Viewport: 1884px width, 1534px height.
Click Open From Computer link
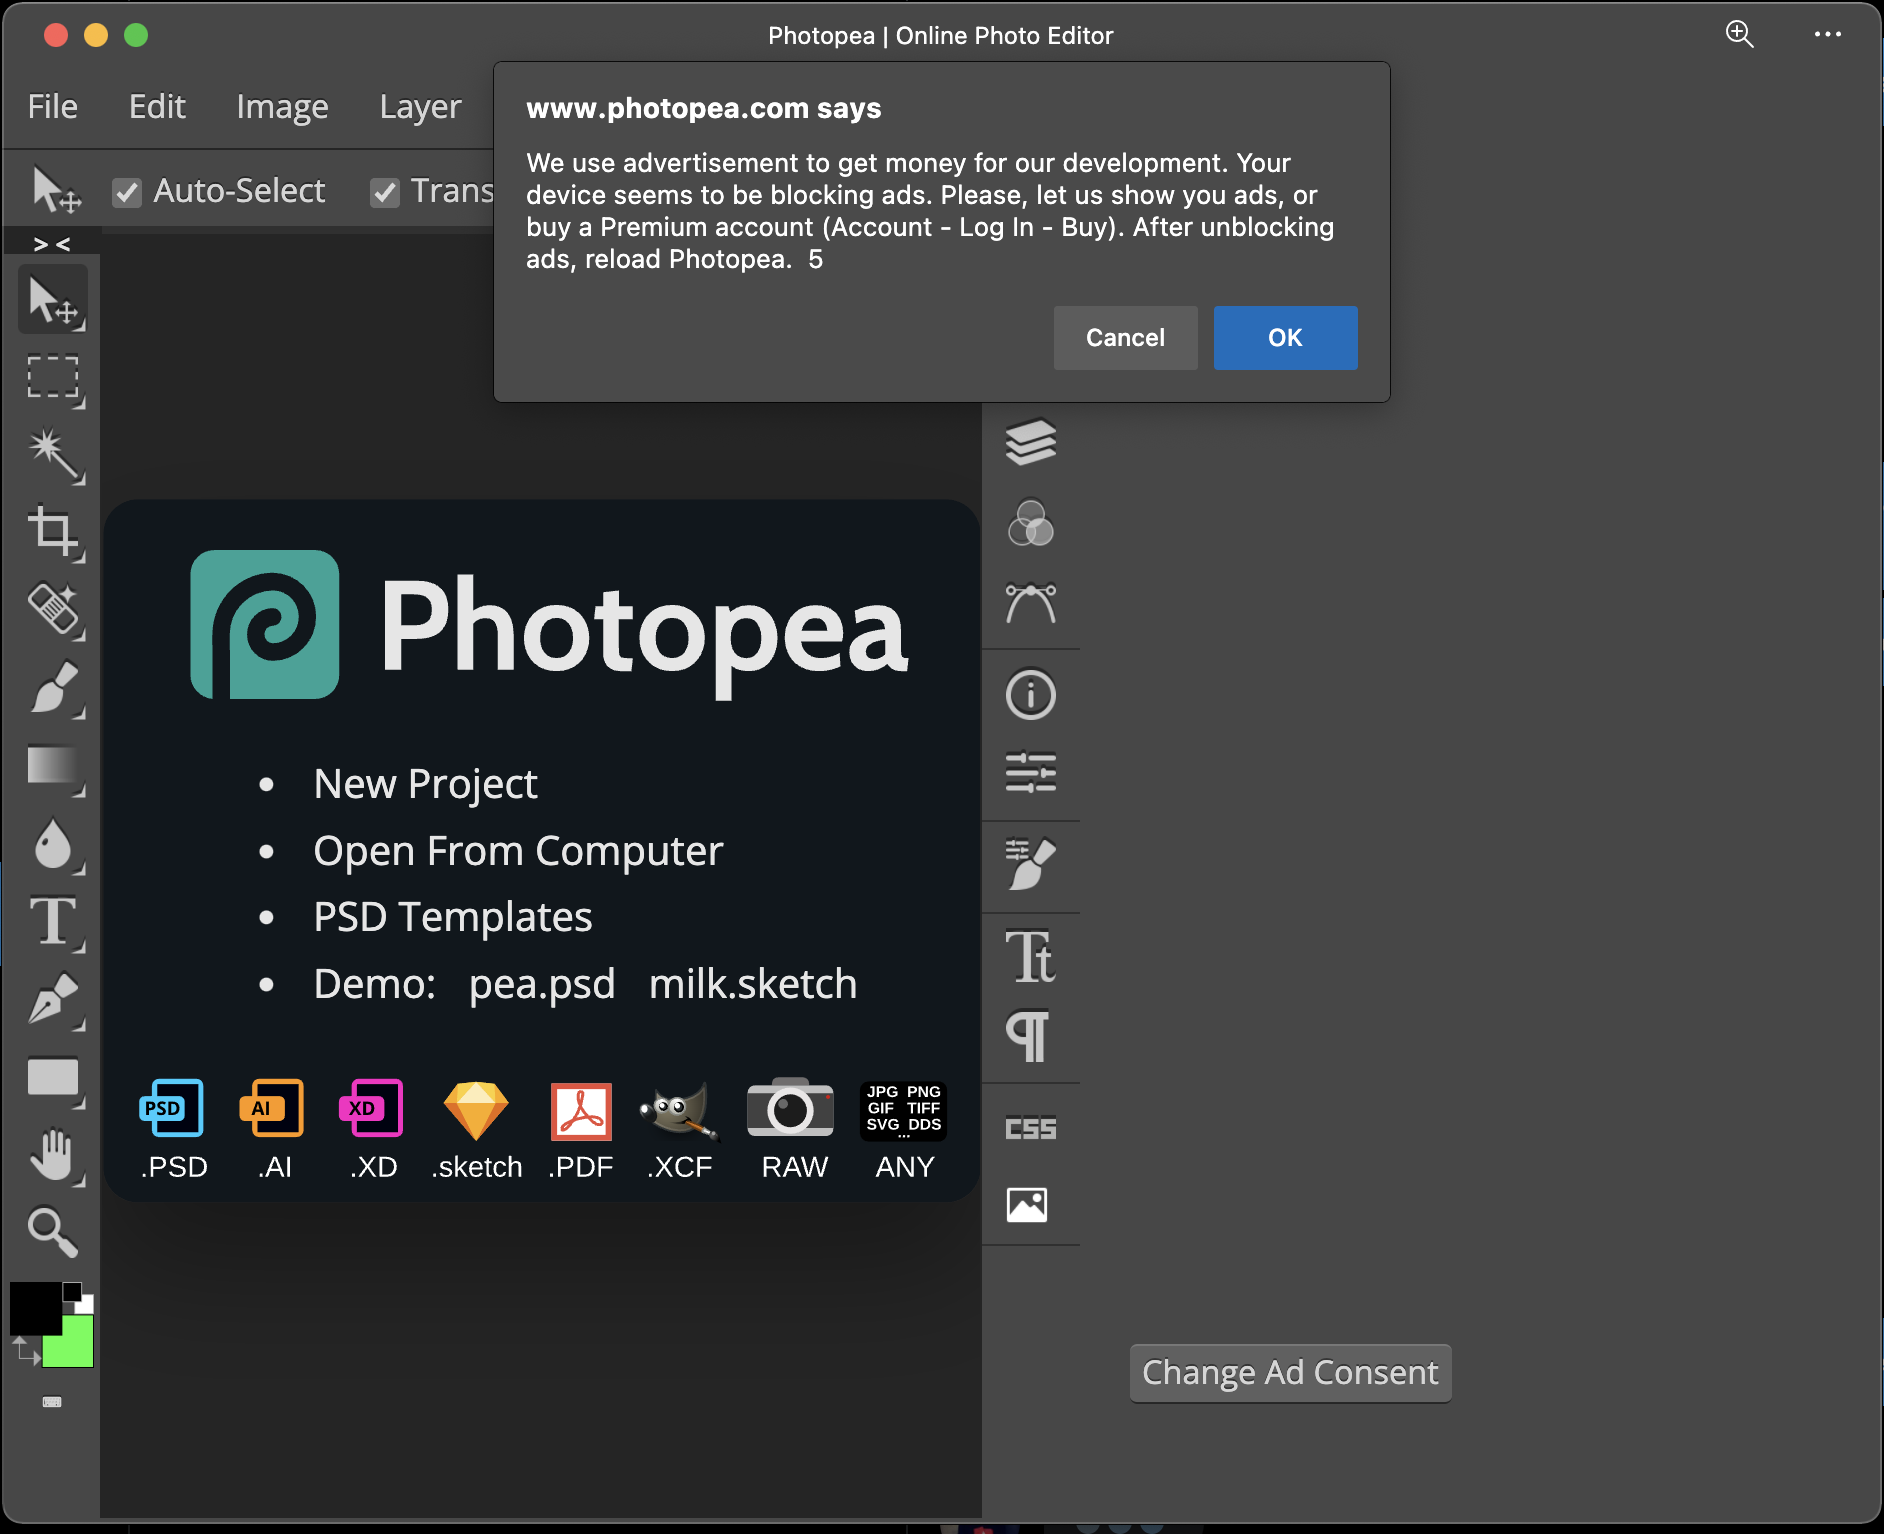[x=518, y=851]
